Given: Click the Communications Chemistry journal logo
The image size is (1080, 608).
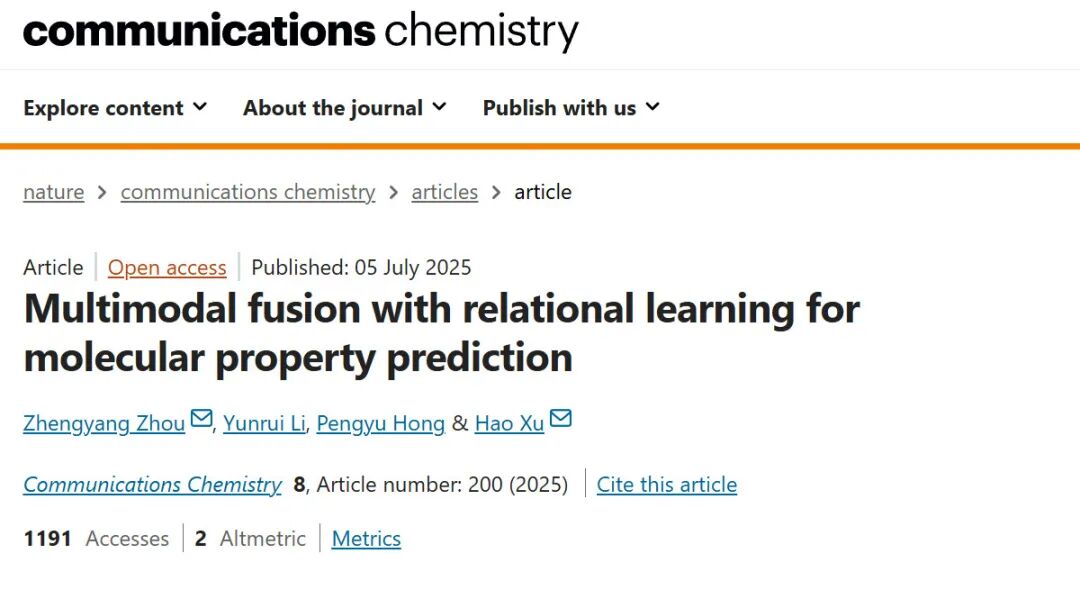Looking at the screenshot, I should click(301, 31).
